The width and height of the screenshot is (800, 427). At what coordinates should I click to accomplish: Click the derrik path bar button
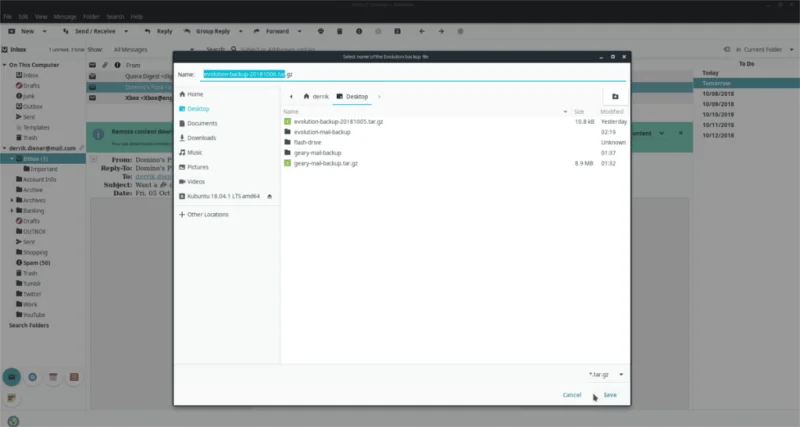(316, 96)
